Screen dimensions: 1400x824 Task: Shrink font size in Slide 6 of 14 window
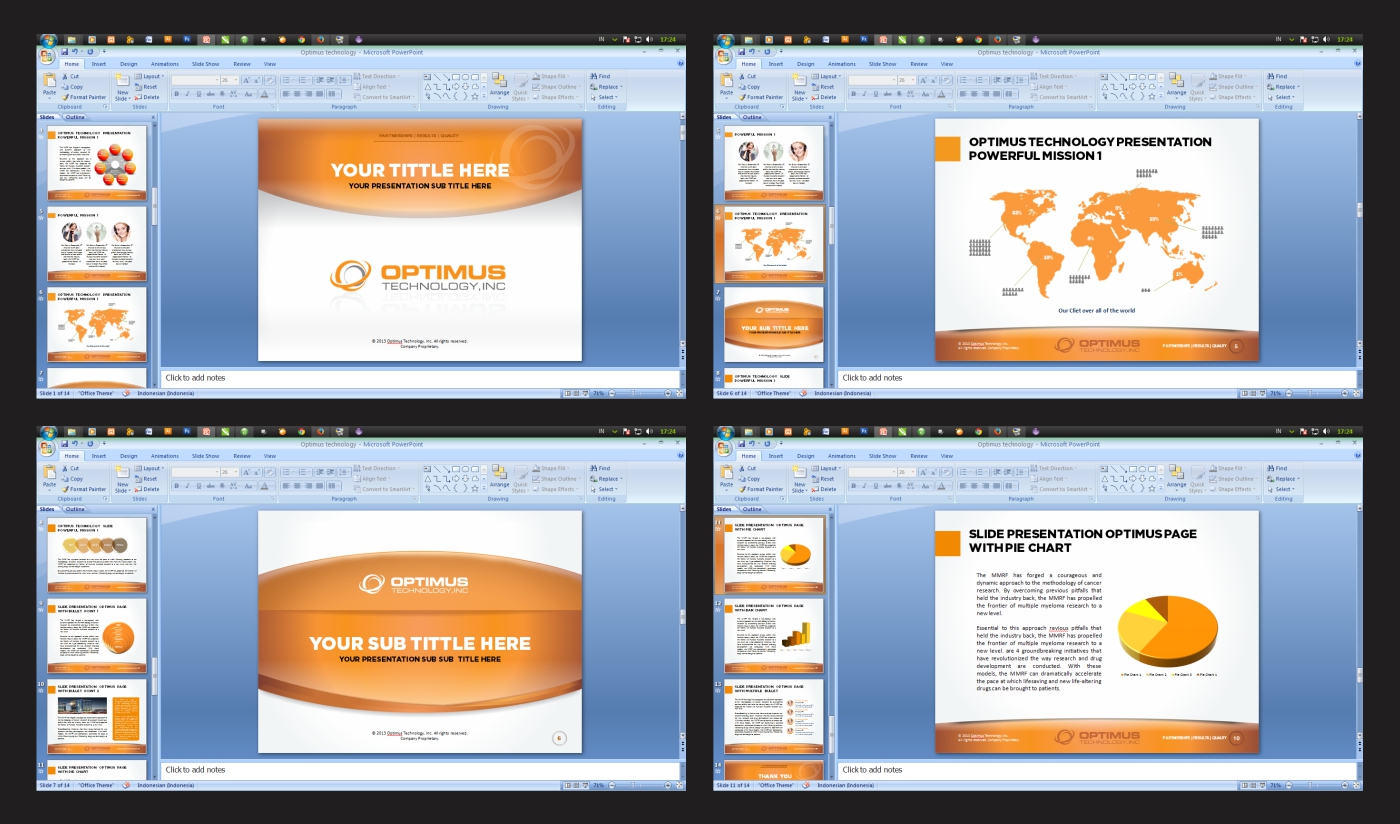pyautogui.click(x=934, y=80)
